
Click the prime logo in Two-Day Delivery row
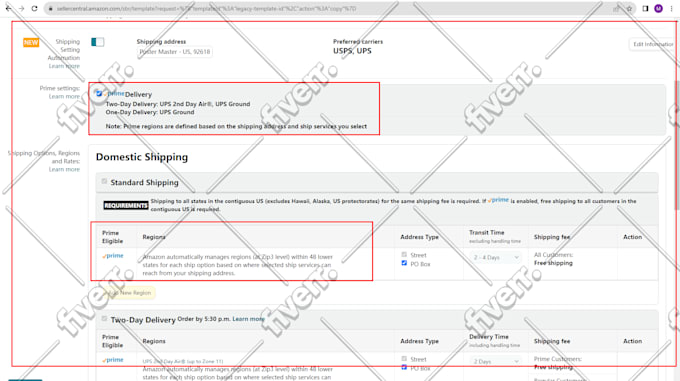point(113,360)
